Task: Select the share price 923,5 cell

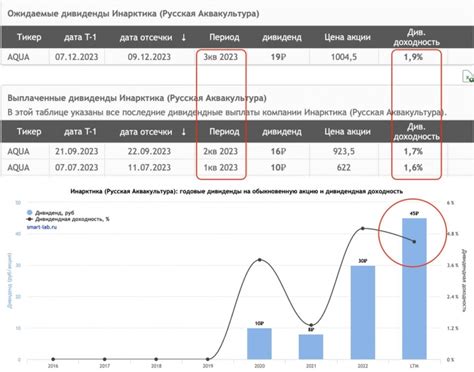Action: coord(344,151)
